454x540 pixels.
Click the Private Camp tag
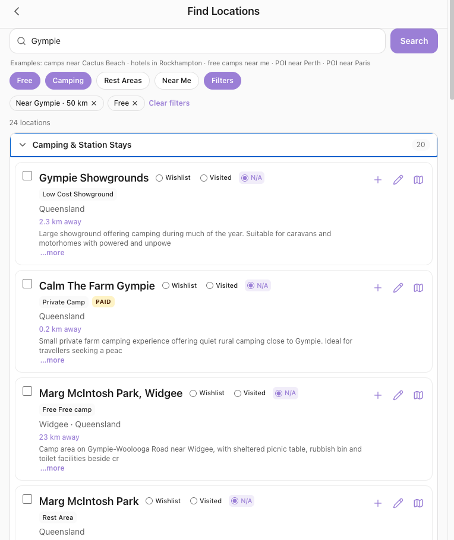coord(64,302)
